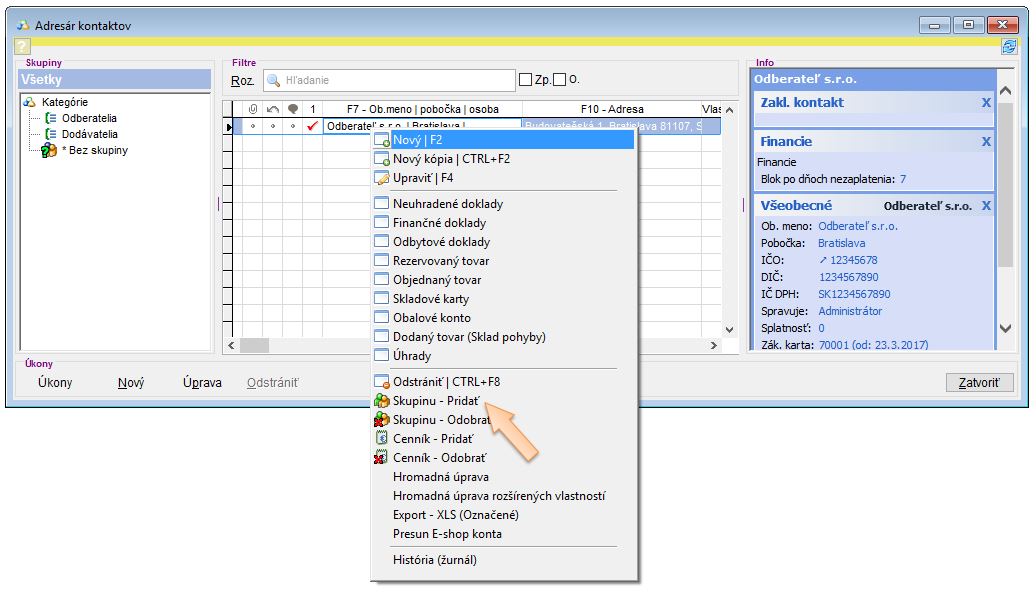Collapse the Financie info section
This screenshot has width=1036, height=592.
986,142
